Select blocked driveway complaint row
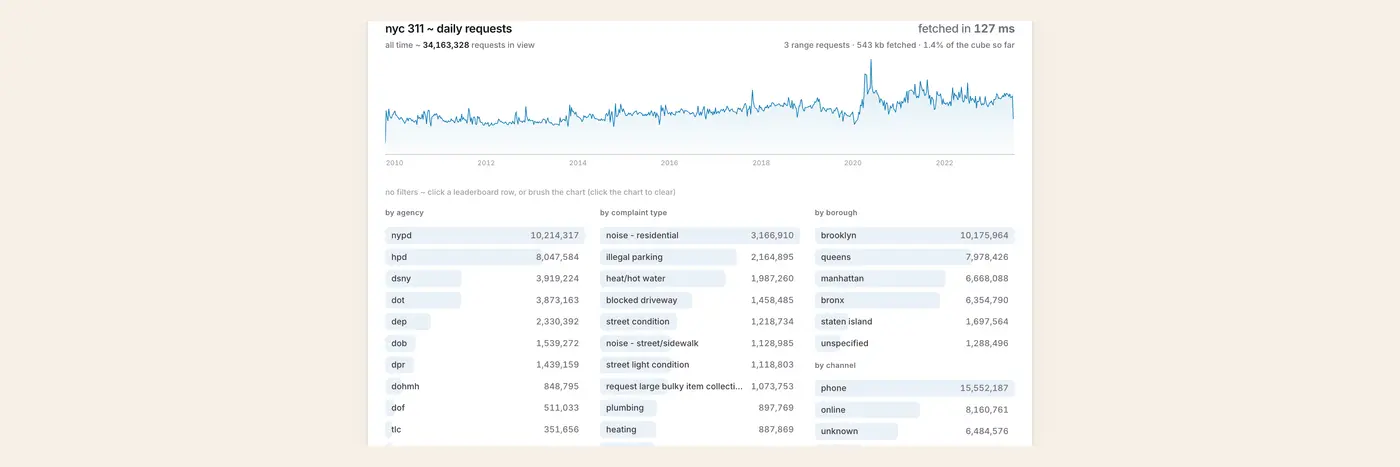This screenshot has width=1400, height=467. click(700, 300)
